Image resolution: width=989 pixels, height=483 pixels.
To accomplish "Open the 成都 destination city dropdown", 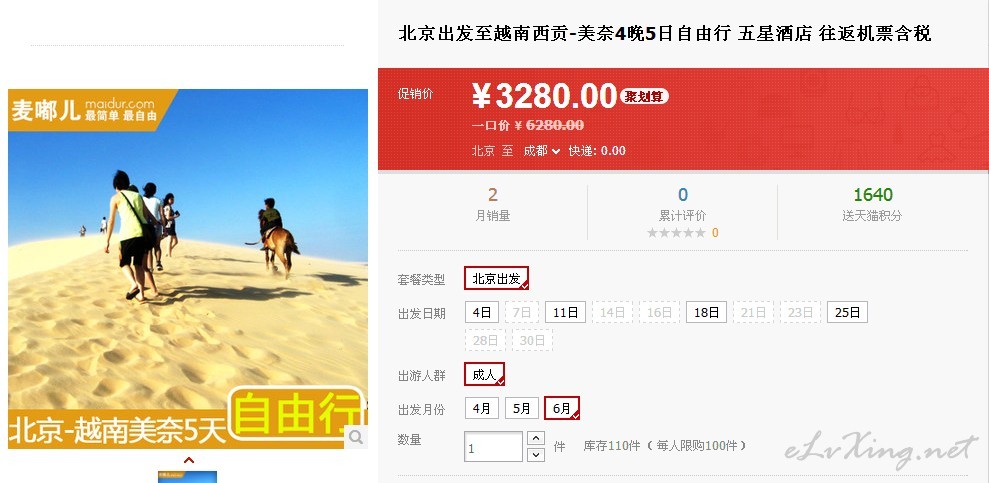I will (x=542, y=151).
